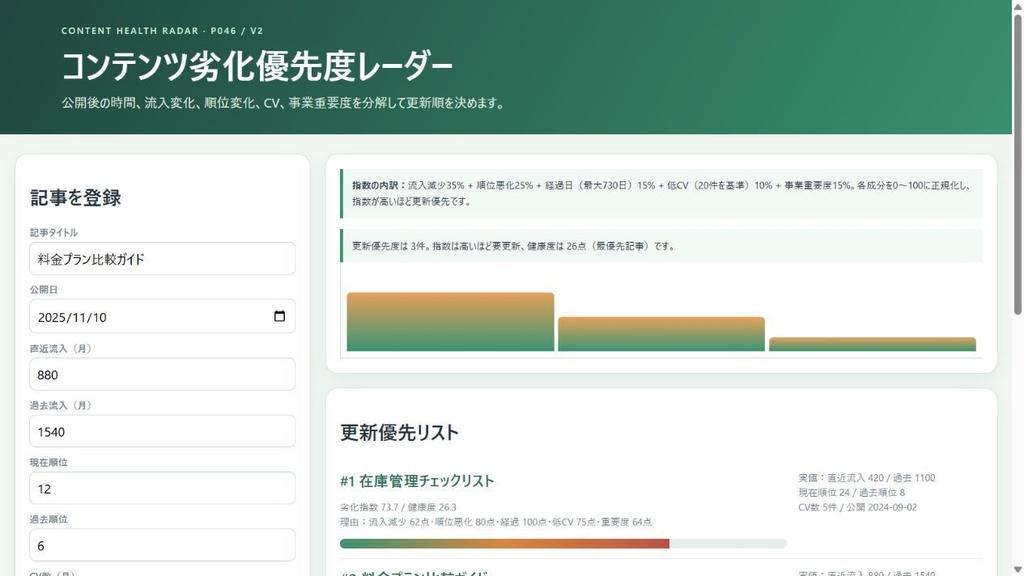
Task: Click the 記事を登録 heading
Action: click(75, 198)
